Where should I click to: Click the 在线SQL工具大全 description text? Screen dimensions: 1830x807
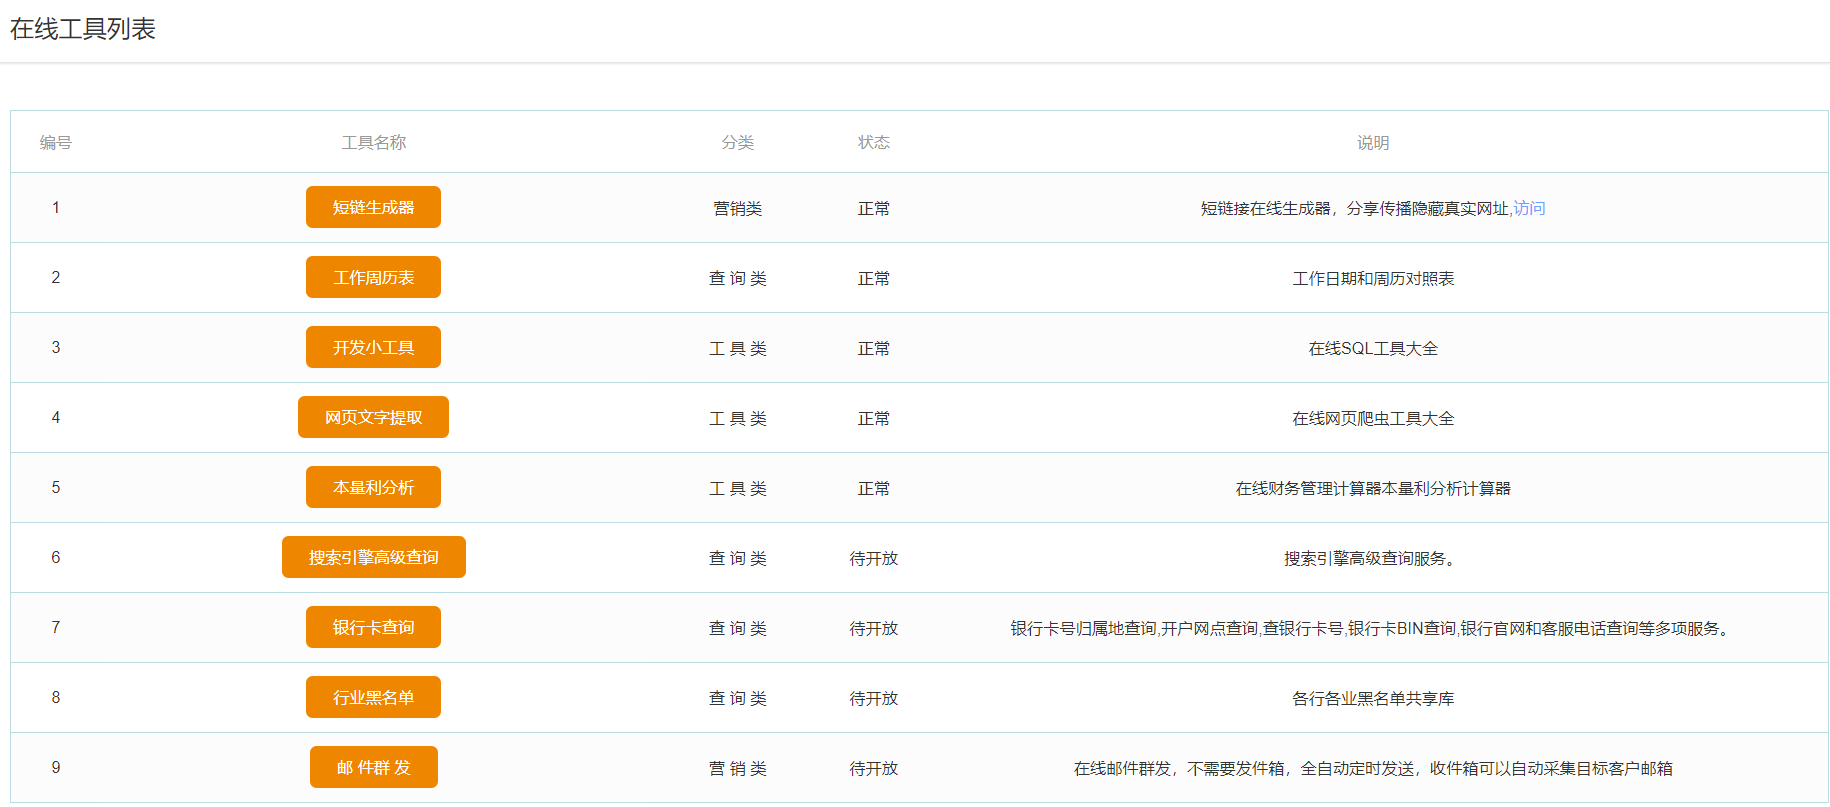tap(1372, 348)
